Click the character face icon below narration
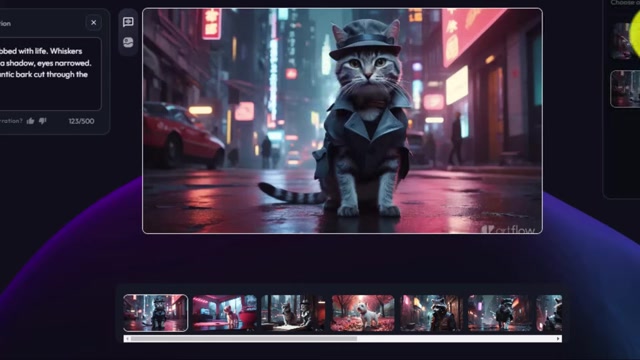 click(x=128, y=42)
